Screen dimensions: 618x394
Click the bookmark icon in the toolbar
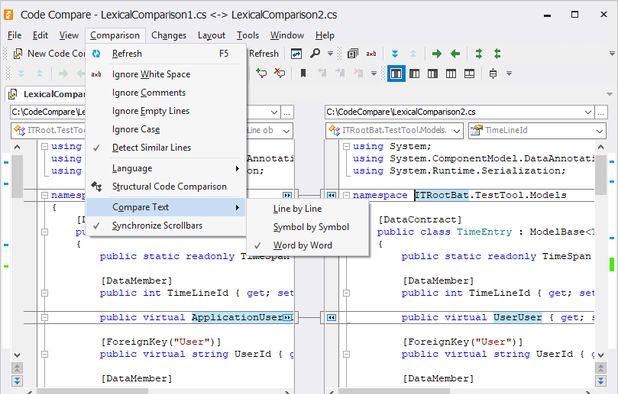[303, 73]
